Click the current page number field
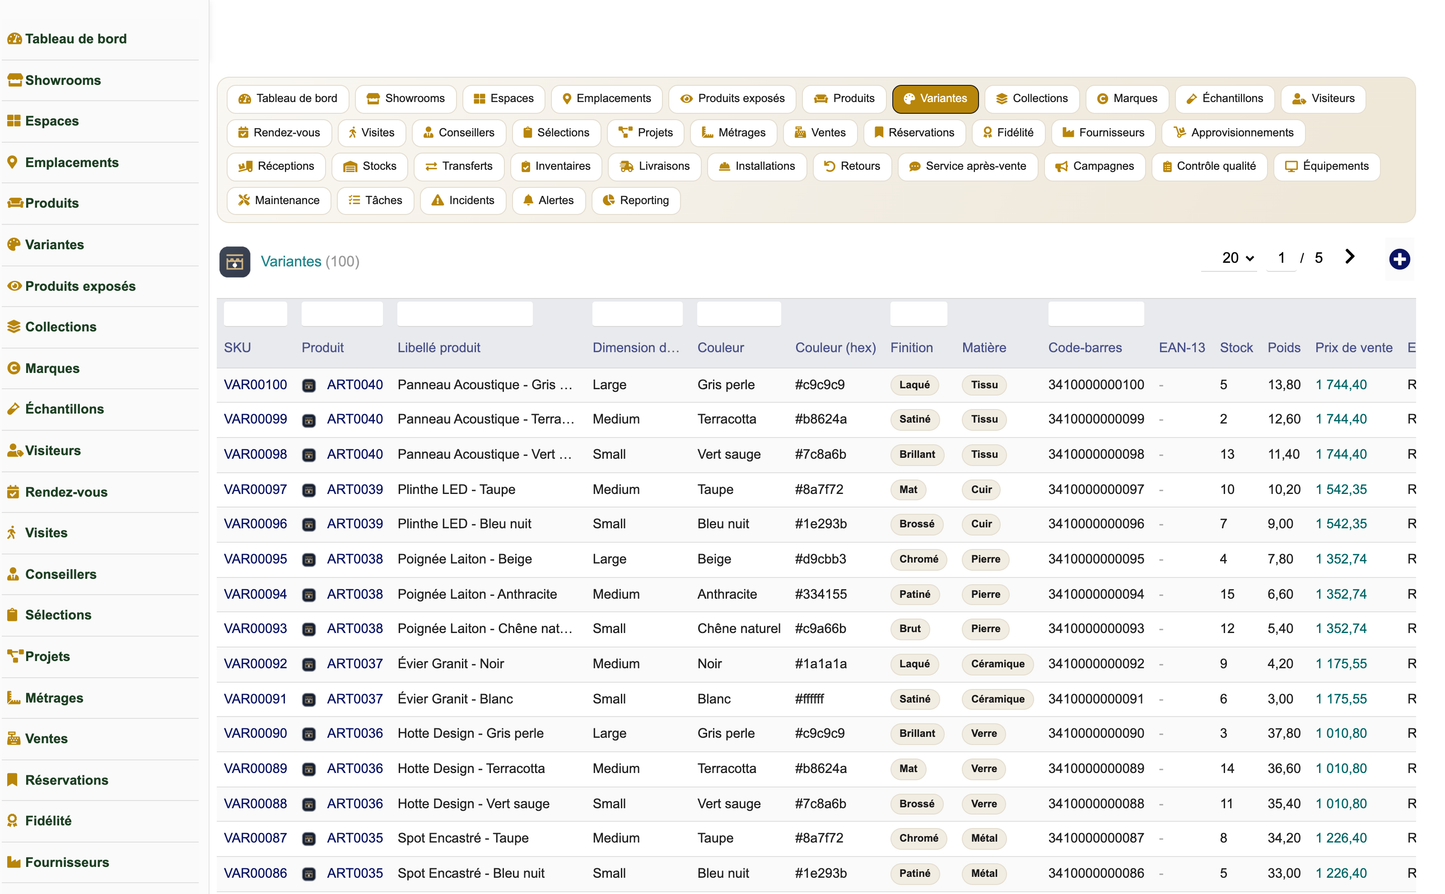This screenshot has height=894, width=1445. (1281, 258)
